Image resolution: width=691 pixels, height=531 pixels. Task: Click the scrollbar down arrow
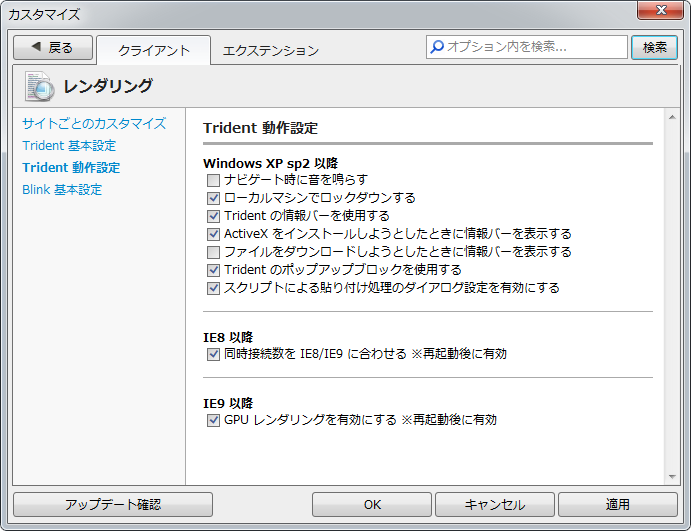pos(672,477)
